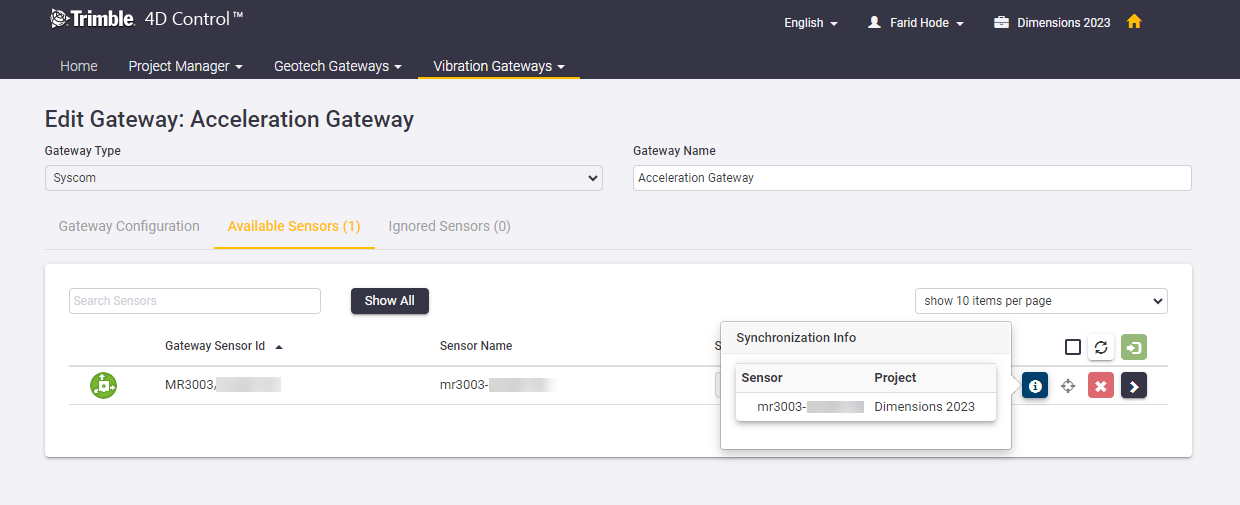The image size is (1240, 505).
Task: Sort by Gateway Sensor Id arrow
Action: (279, 347)
